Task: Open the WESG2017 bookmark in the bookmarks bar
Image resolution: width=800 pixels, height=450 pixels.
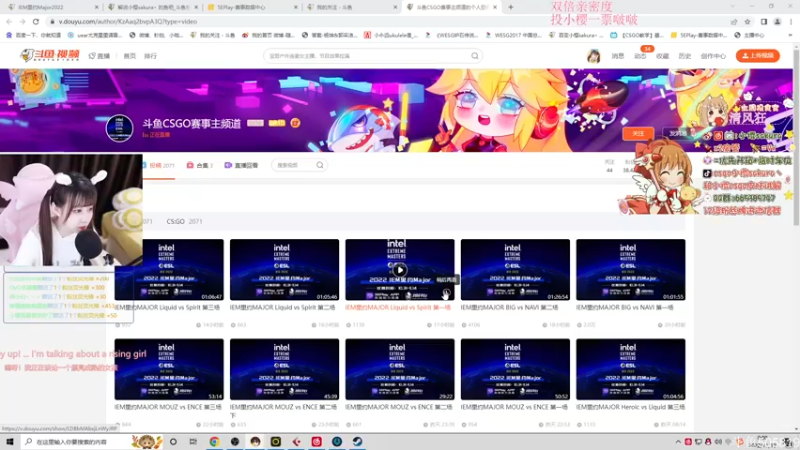Action: (x=515, y=35)
